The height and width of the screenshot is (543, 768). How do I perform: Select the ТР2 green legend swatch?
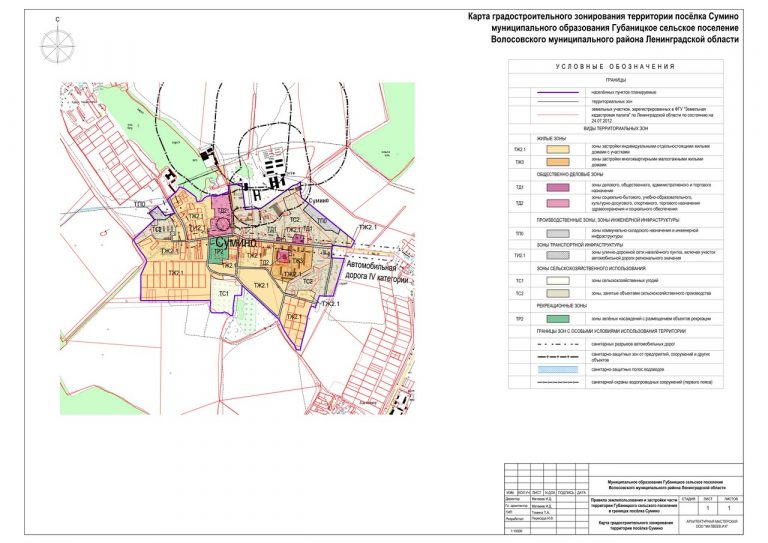[x=558, y=319]
